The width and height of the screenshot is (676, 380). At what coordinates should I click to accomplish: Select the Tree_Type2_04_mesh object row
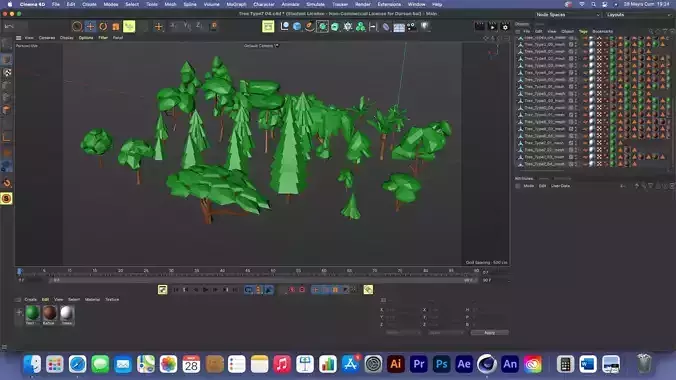click(x=544, y=164)
